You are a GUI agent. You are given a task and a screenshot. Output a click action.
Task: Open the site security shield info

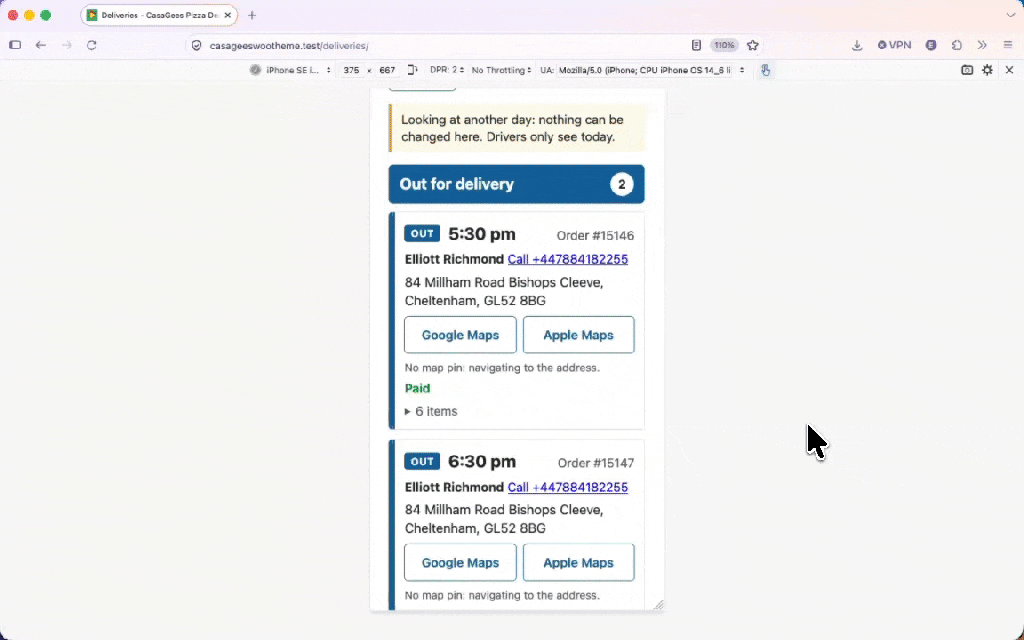pos(197,46)
